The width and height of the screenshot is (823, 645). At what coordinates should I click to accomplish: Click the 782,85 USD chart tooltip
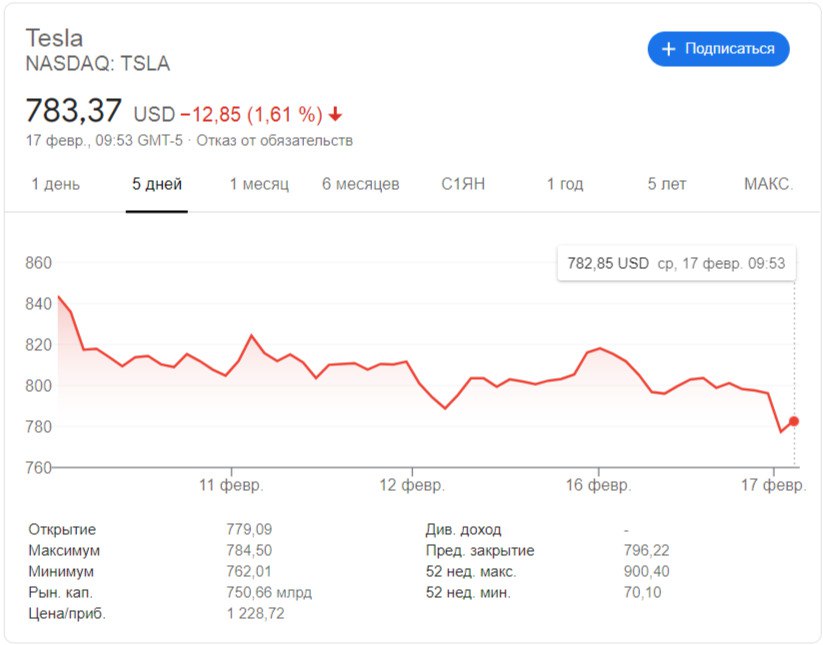[x=677, y=263]
